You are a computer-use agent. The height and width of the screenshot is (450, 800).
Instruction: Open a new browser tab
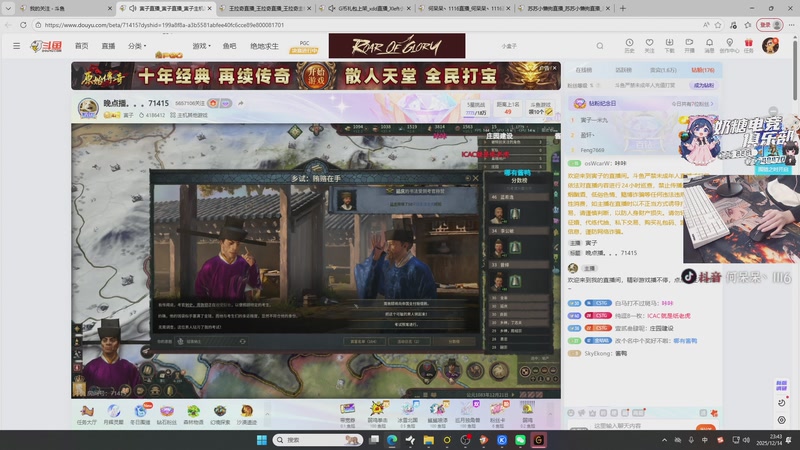click(x=622, y=8)
